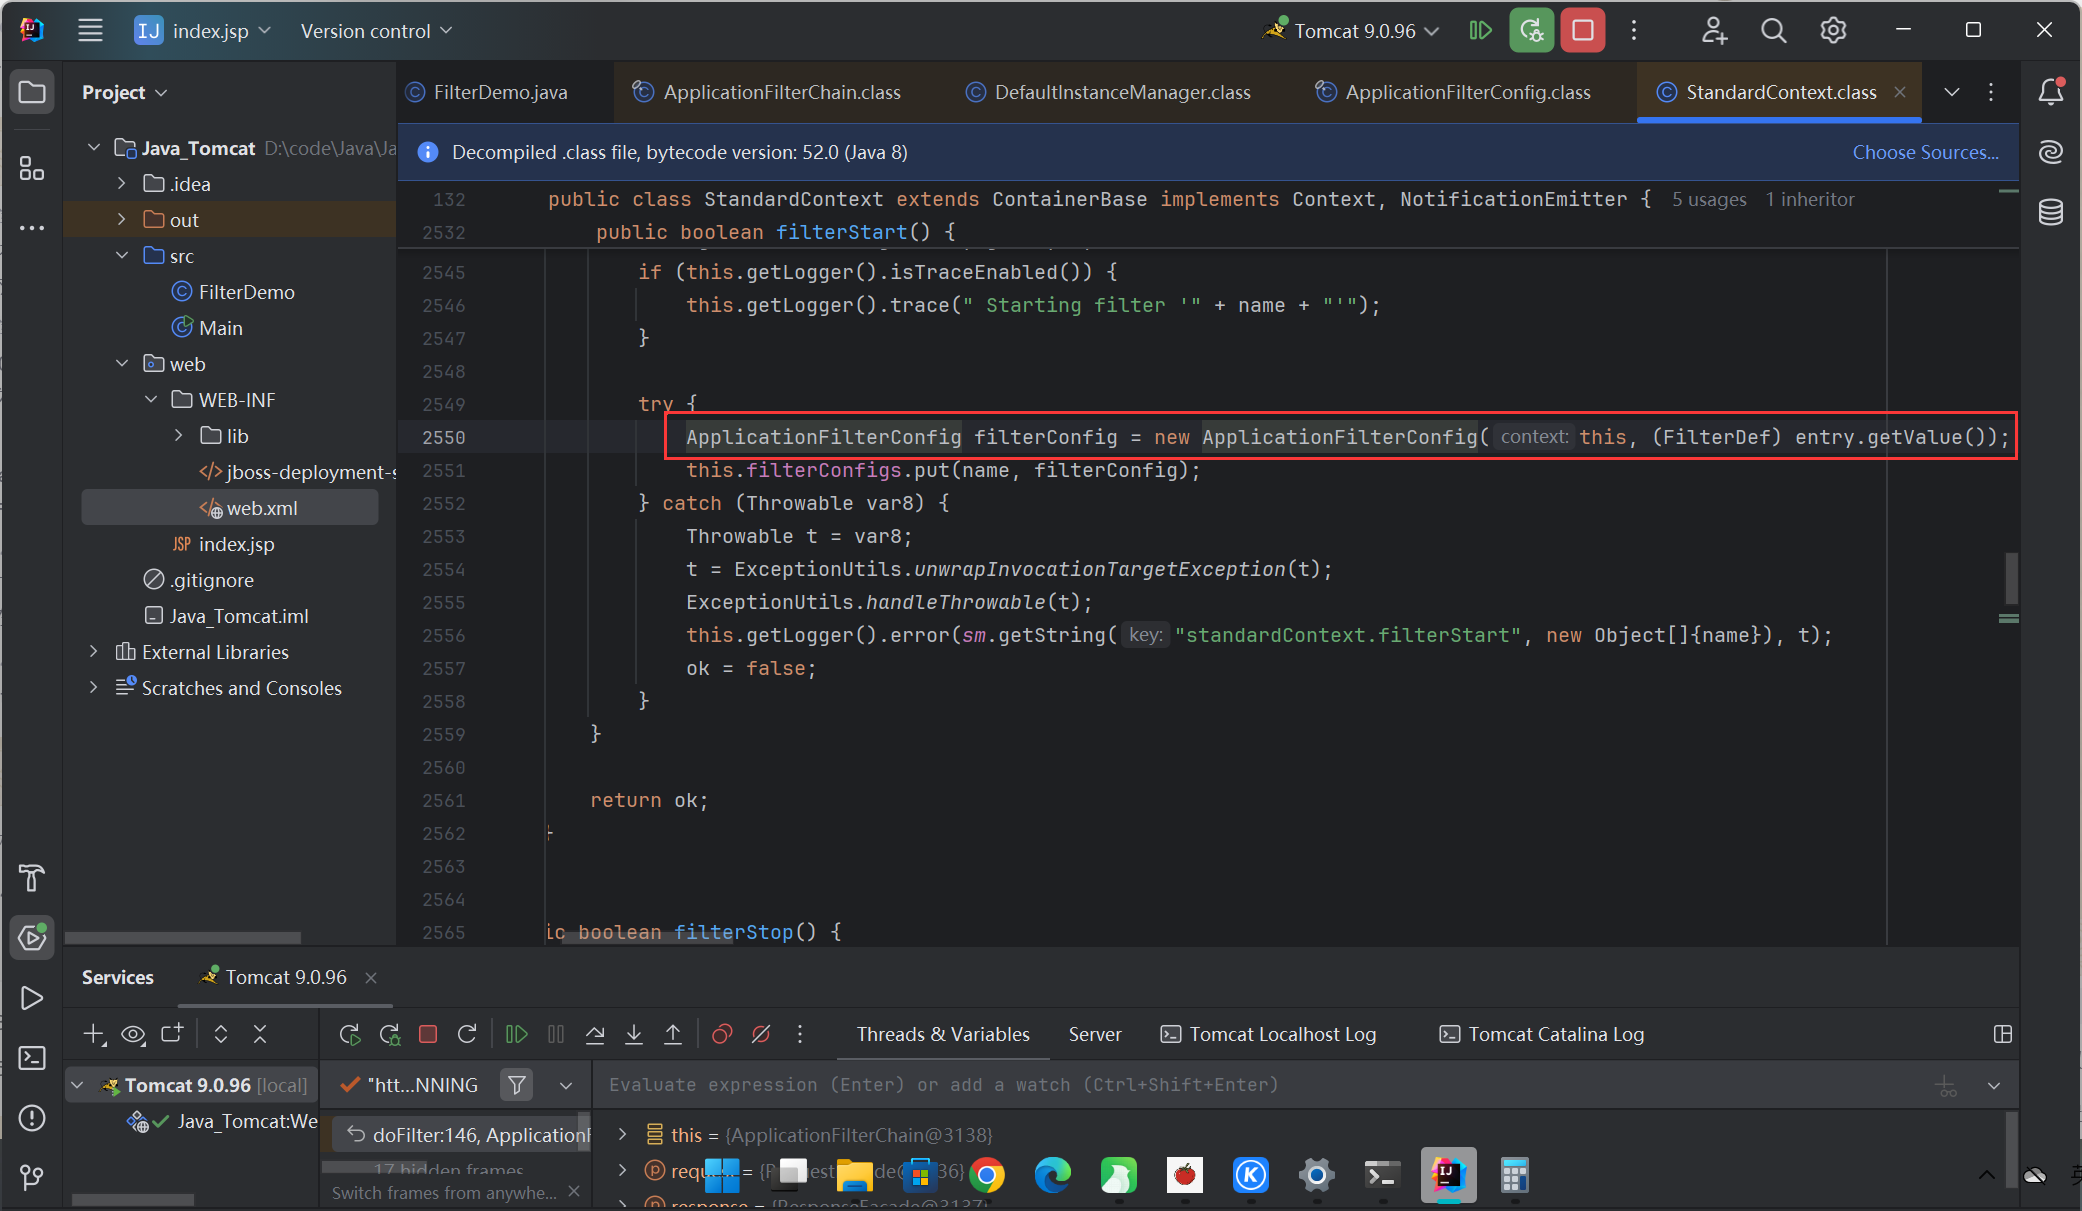
Task: Add a service with the plus icon
Action: tap(94, 1034)
